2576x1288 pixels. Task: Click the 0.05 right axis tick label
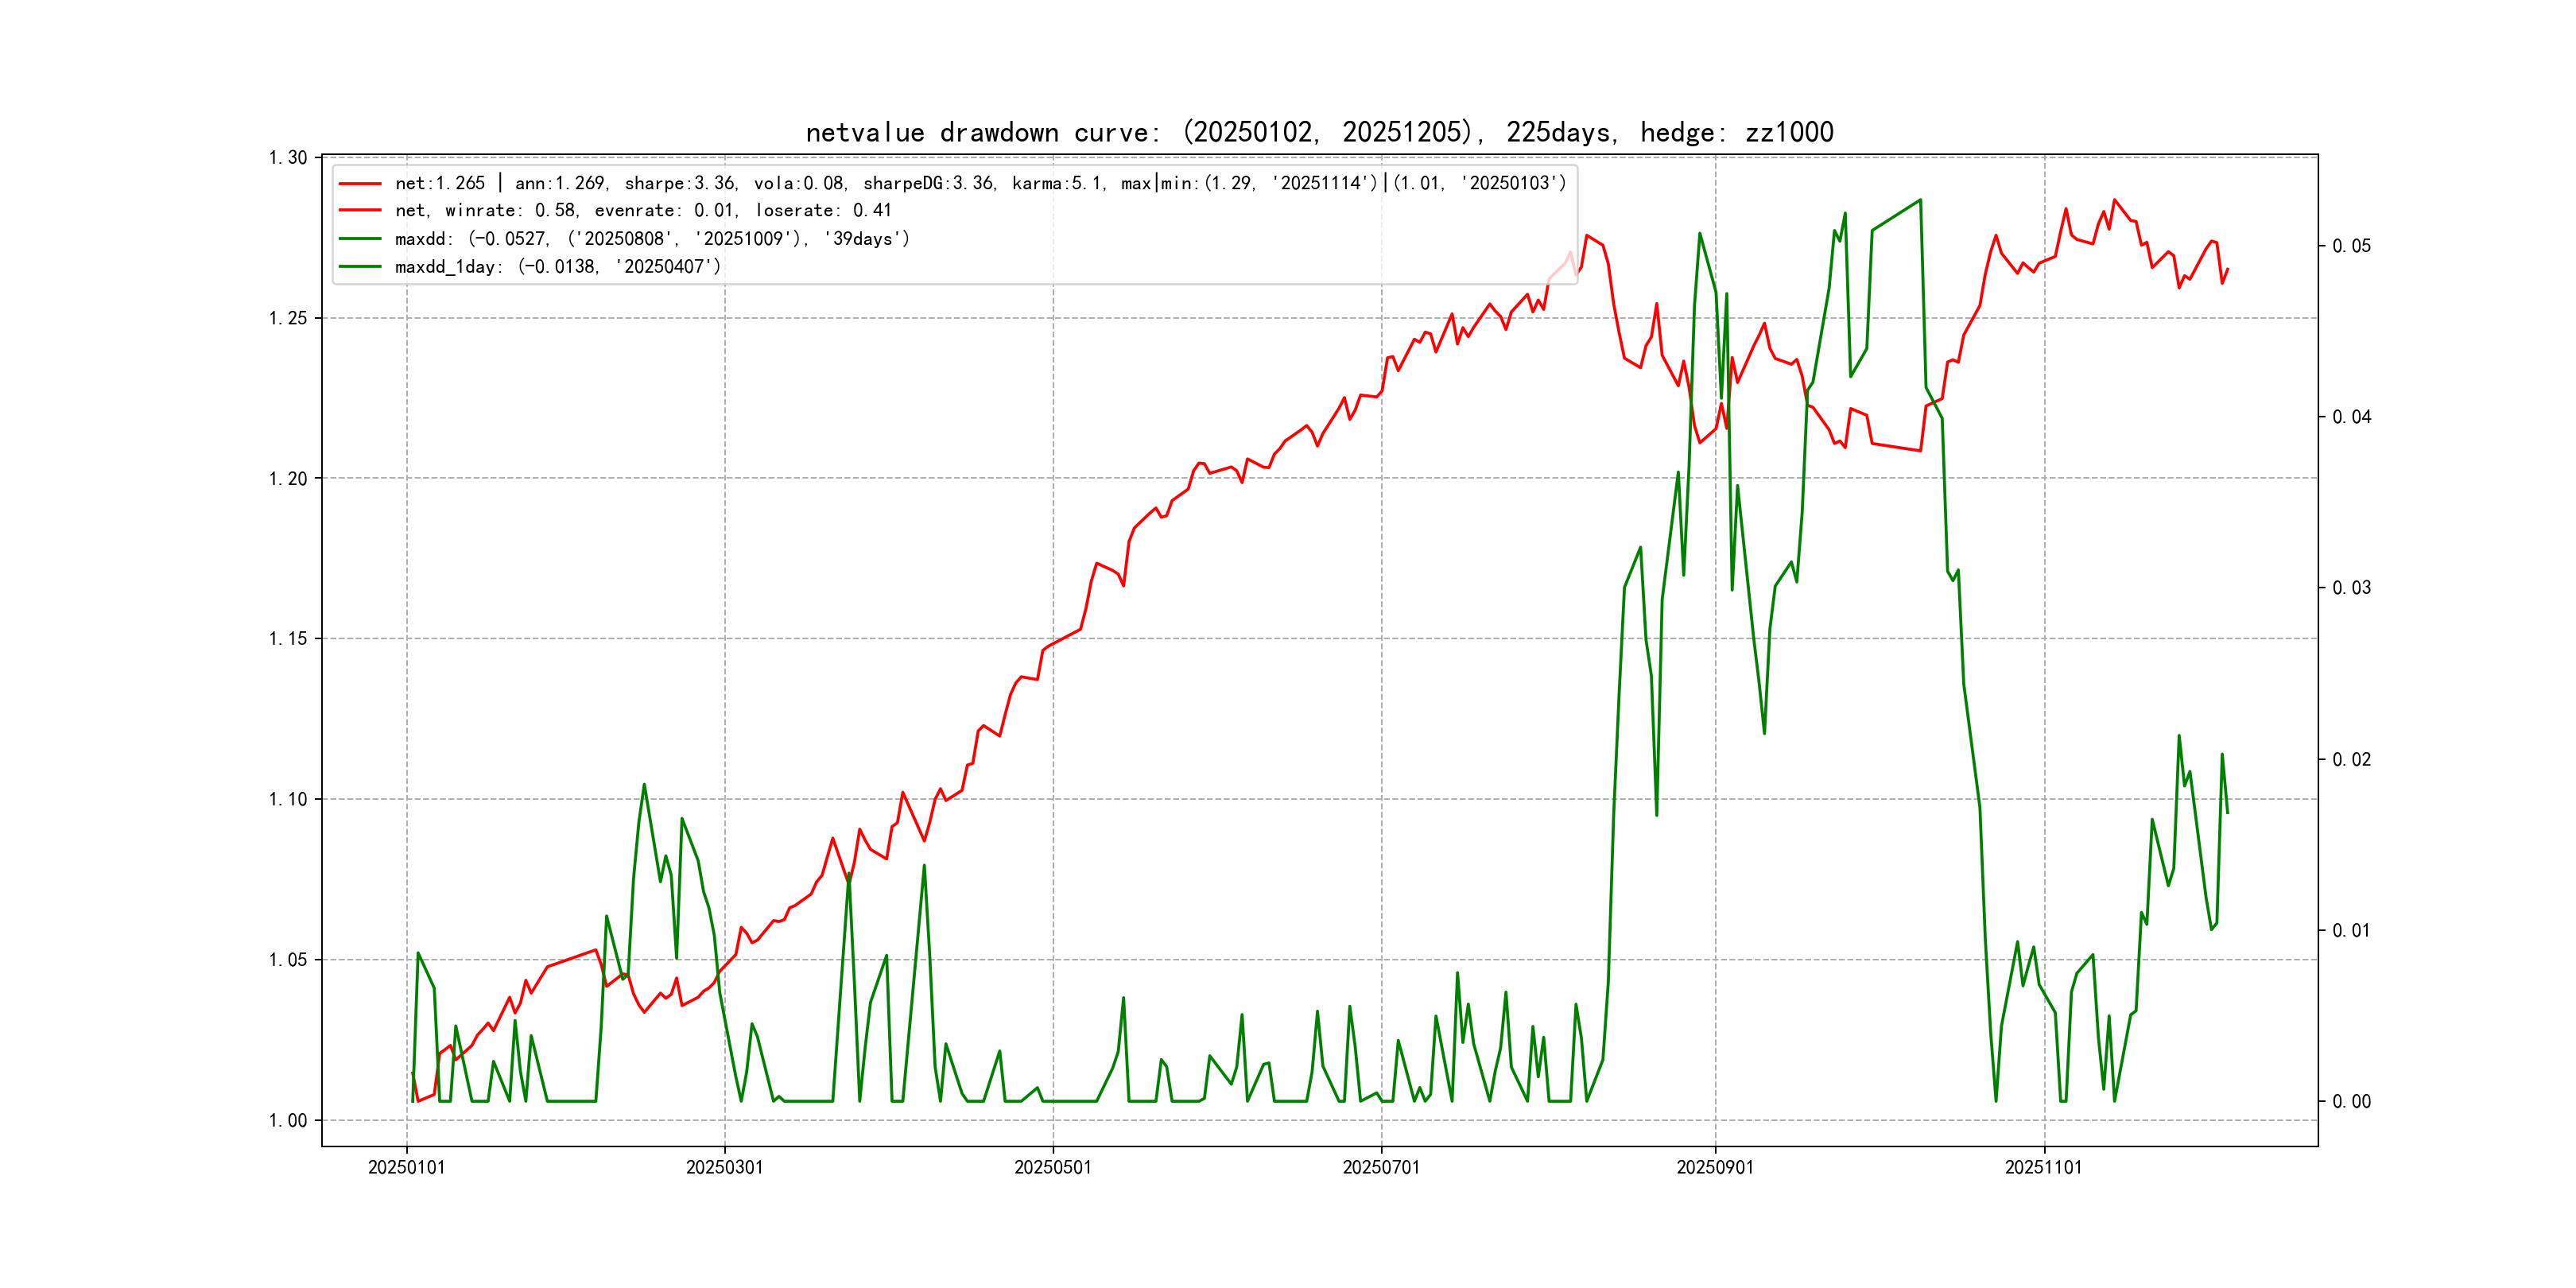pyautogui.click(x=2351, y=247)
